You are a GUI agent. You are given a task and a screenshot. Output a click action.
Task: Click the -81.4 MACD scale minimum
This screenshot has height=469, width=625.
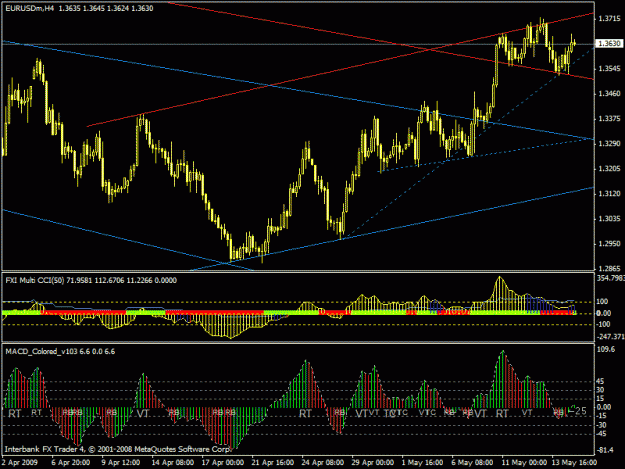coord(605,450)
